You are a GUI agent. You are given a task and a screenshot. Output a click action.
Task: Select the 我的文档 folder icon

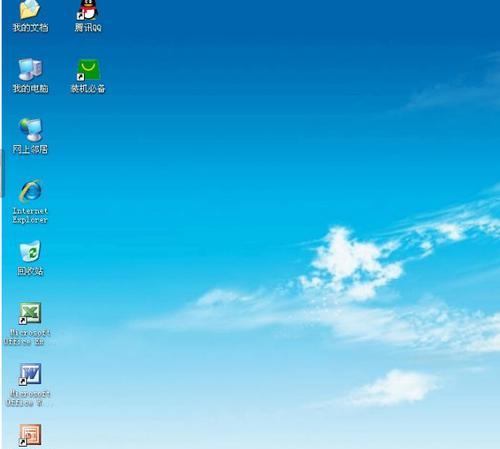tap(30, 9)
